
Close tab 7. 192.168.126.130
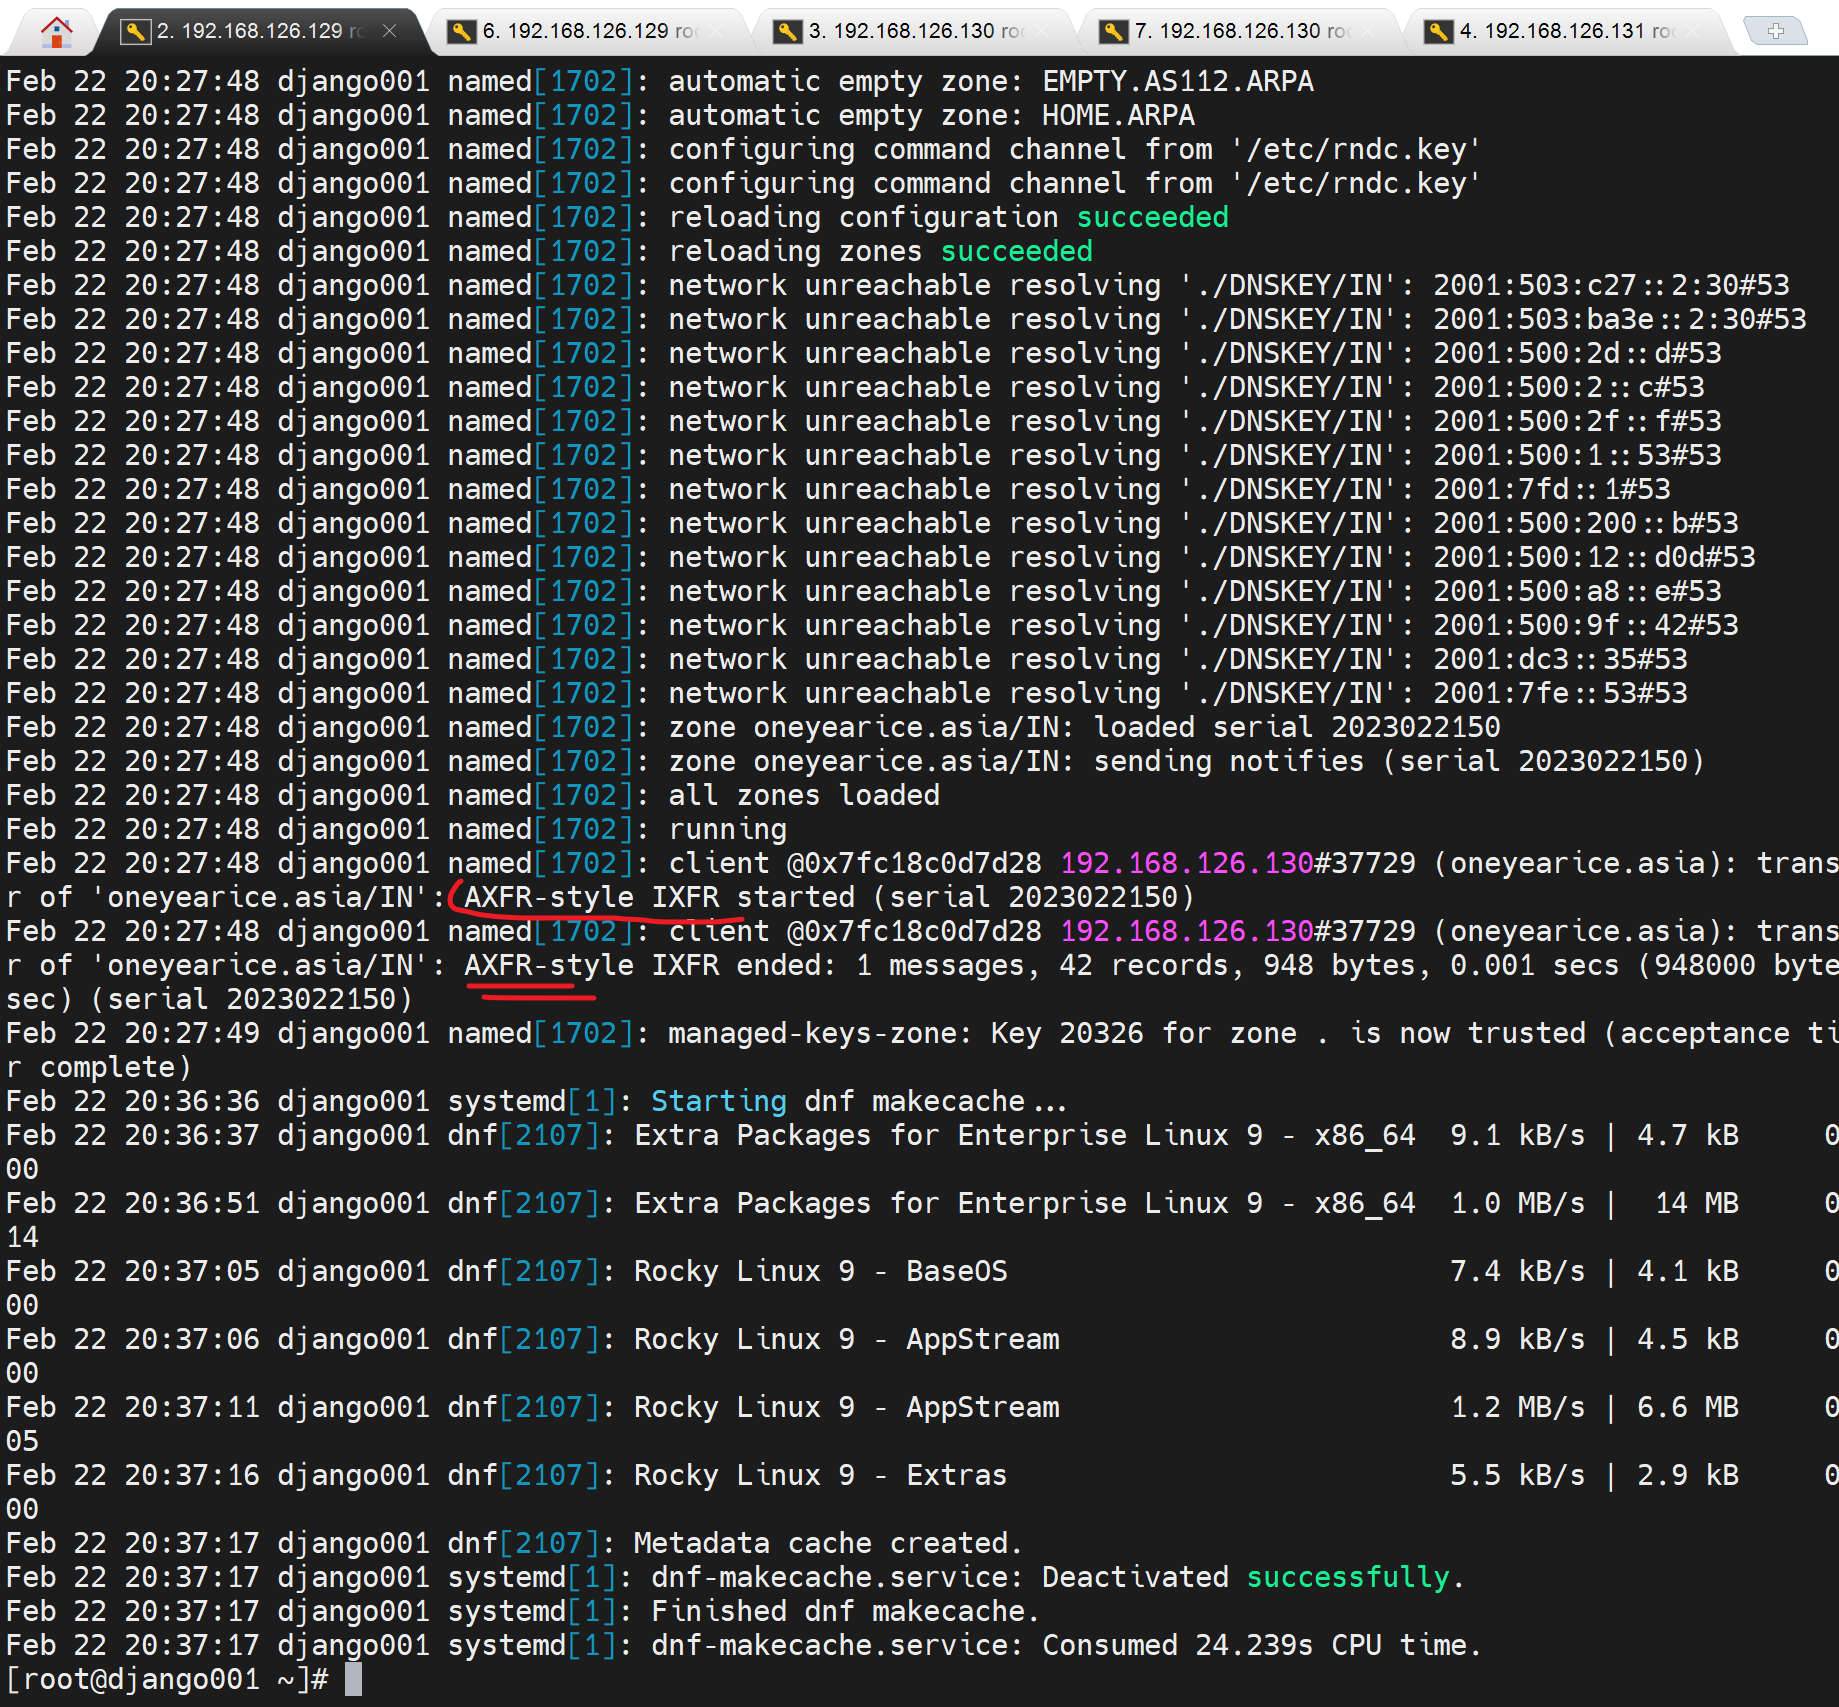point(1368,31)
